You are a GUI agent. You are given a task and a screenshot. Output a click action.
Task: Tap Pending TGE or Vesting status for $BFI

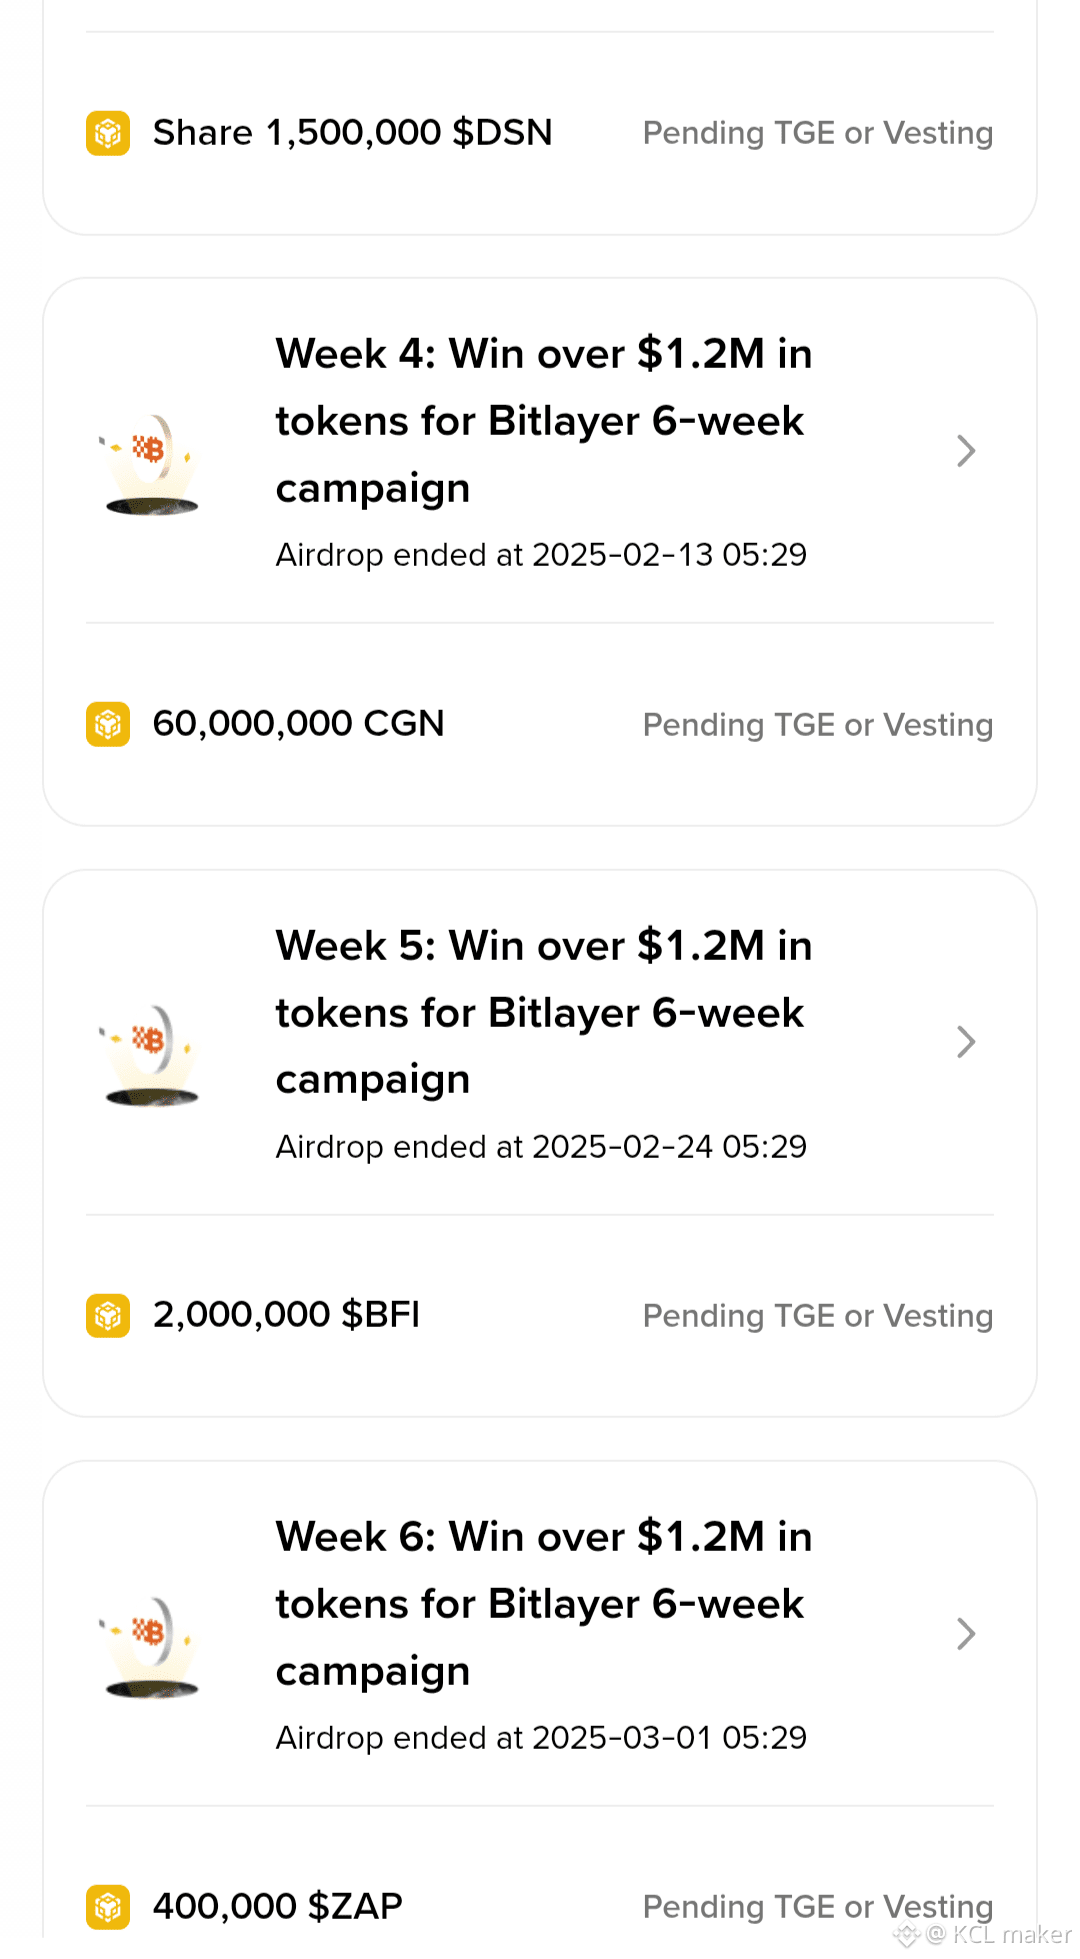point(818,1316)
